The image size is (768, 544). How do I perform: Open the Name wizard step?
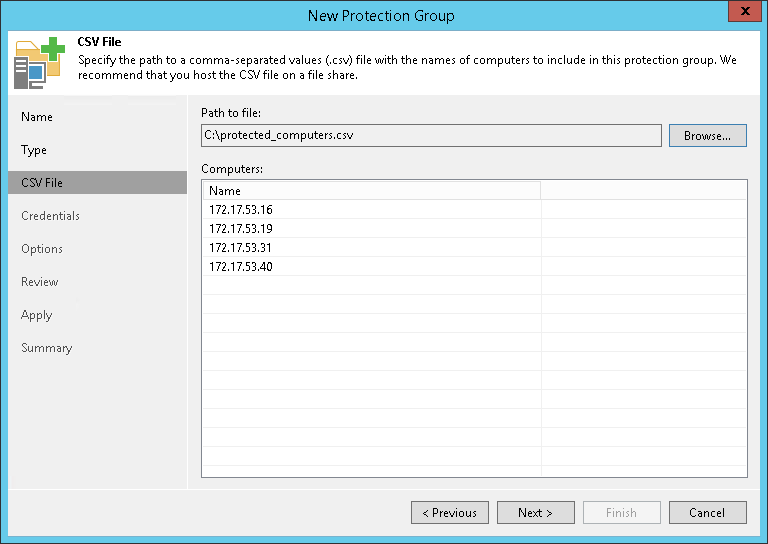(x=37, y=117)
